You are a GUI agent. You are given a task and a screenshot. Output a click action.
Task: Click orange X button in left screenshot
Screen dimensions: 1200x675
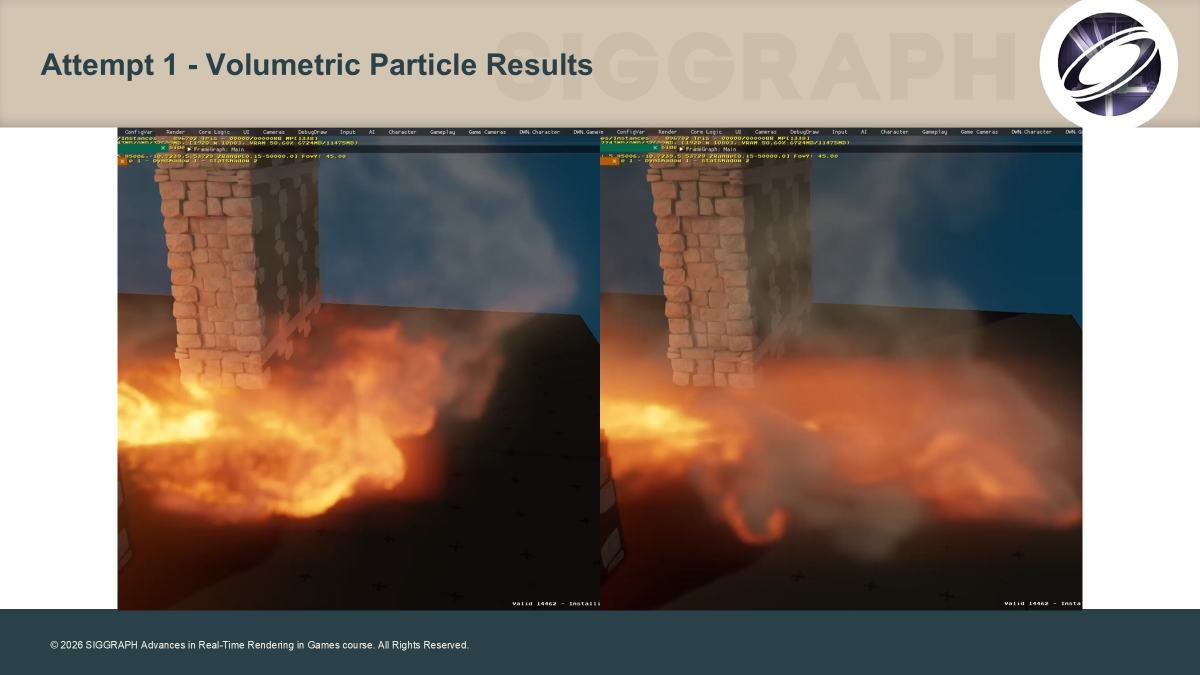tap(123, 161)
